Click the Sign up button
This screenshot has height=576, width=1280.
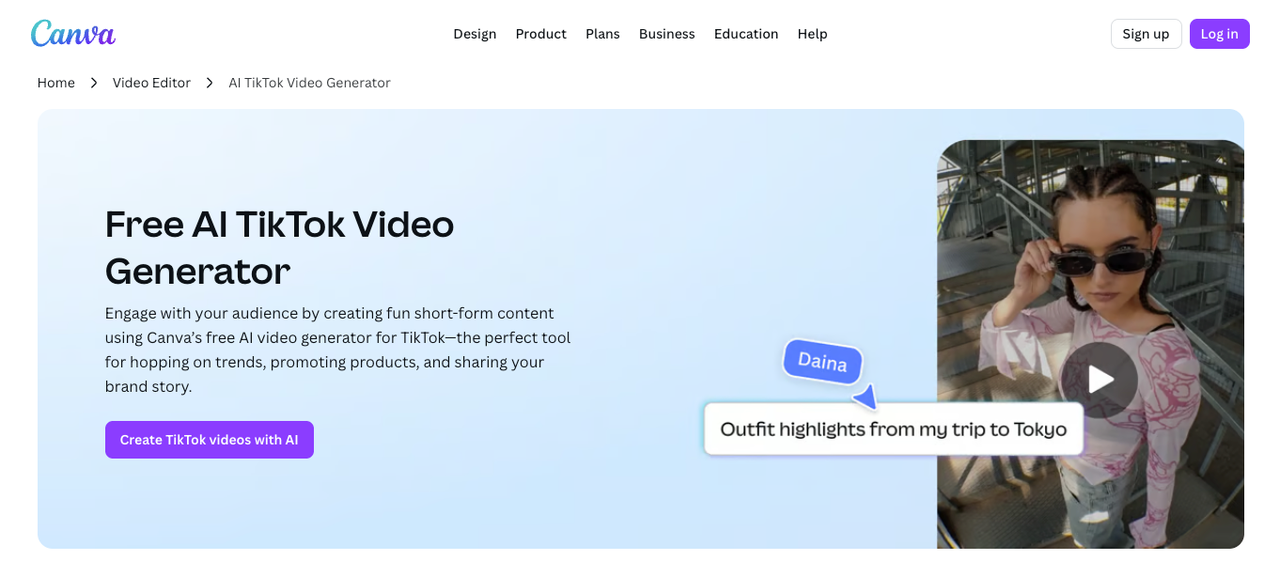(1146, 34)
